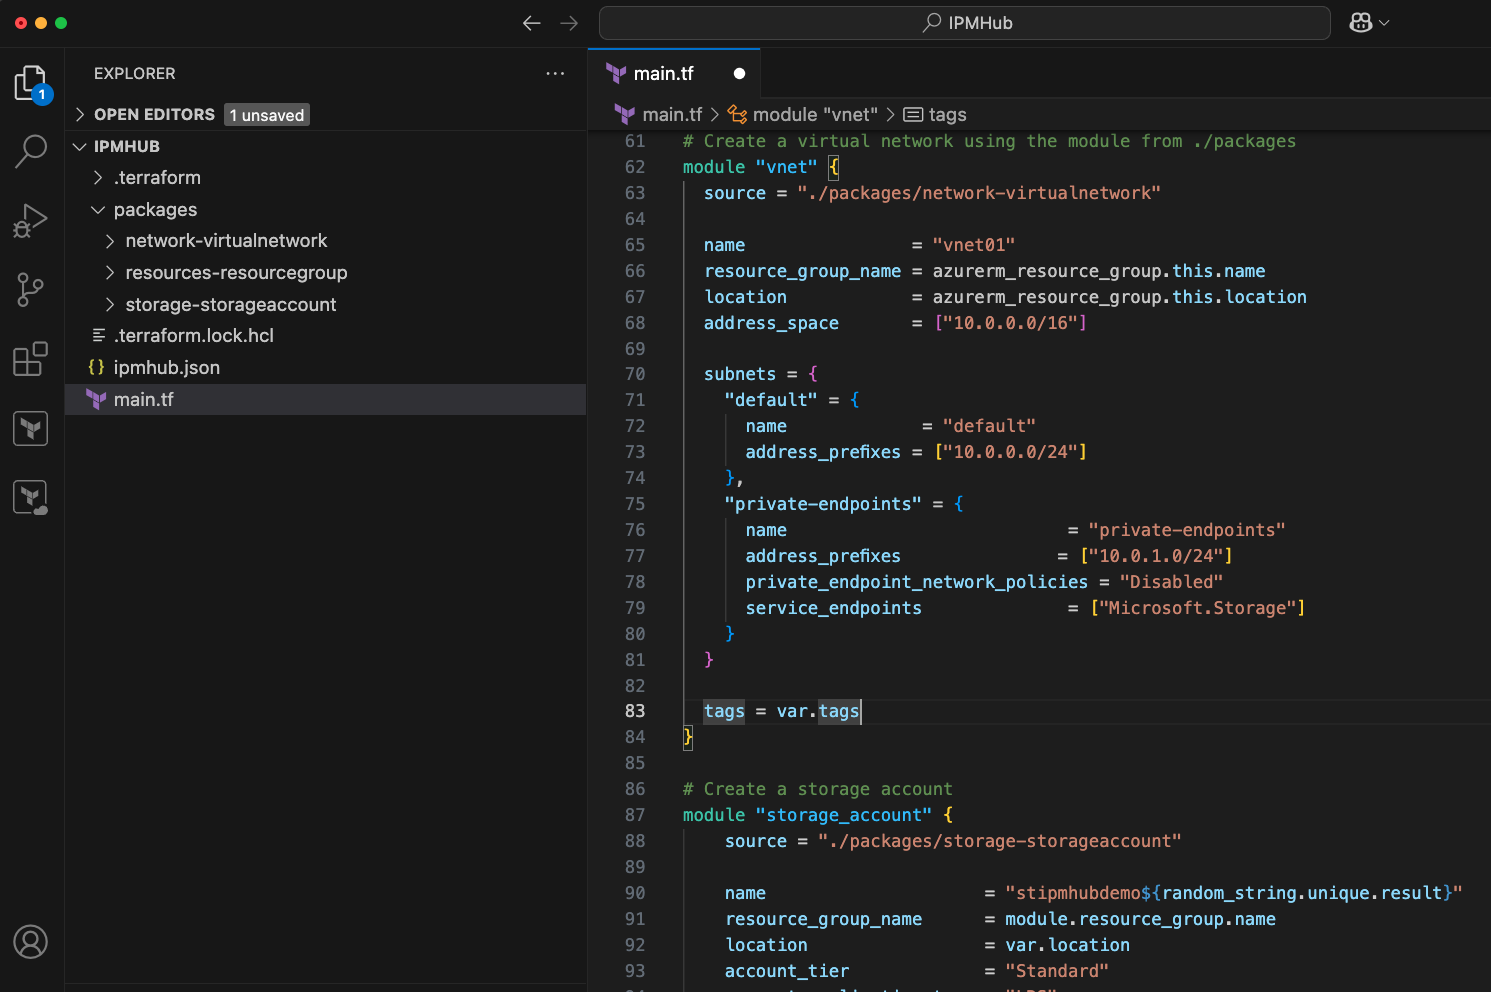Image resolution: width=1491 pixels, height=992 pixels.
Task: Click the EXPLORER panel title
Action: [134, 73]
